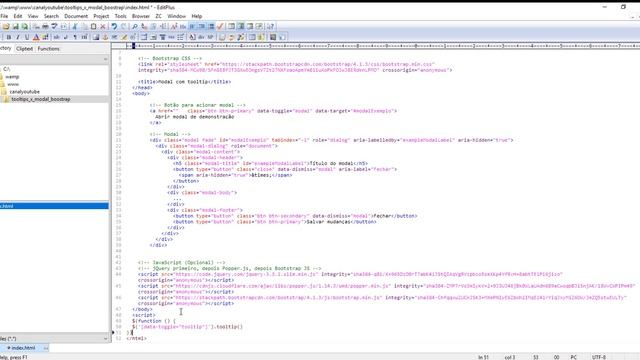
Task: Switch to the Cliptext tab
Action: coord(24,49)
